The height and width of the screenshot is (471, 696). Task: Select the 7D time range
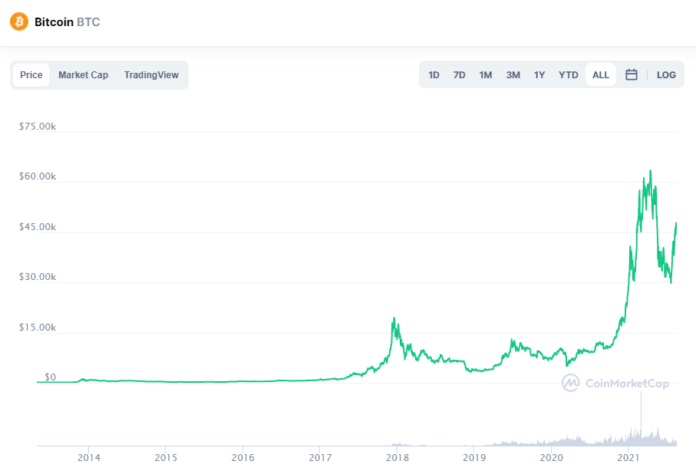click(x=459, y=75)
